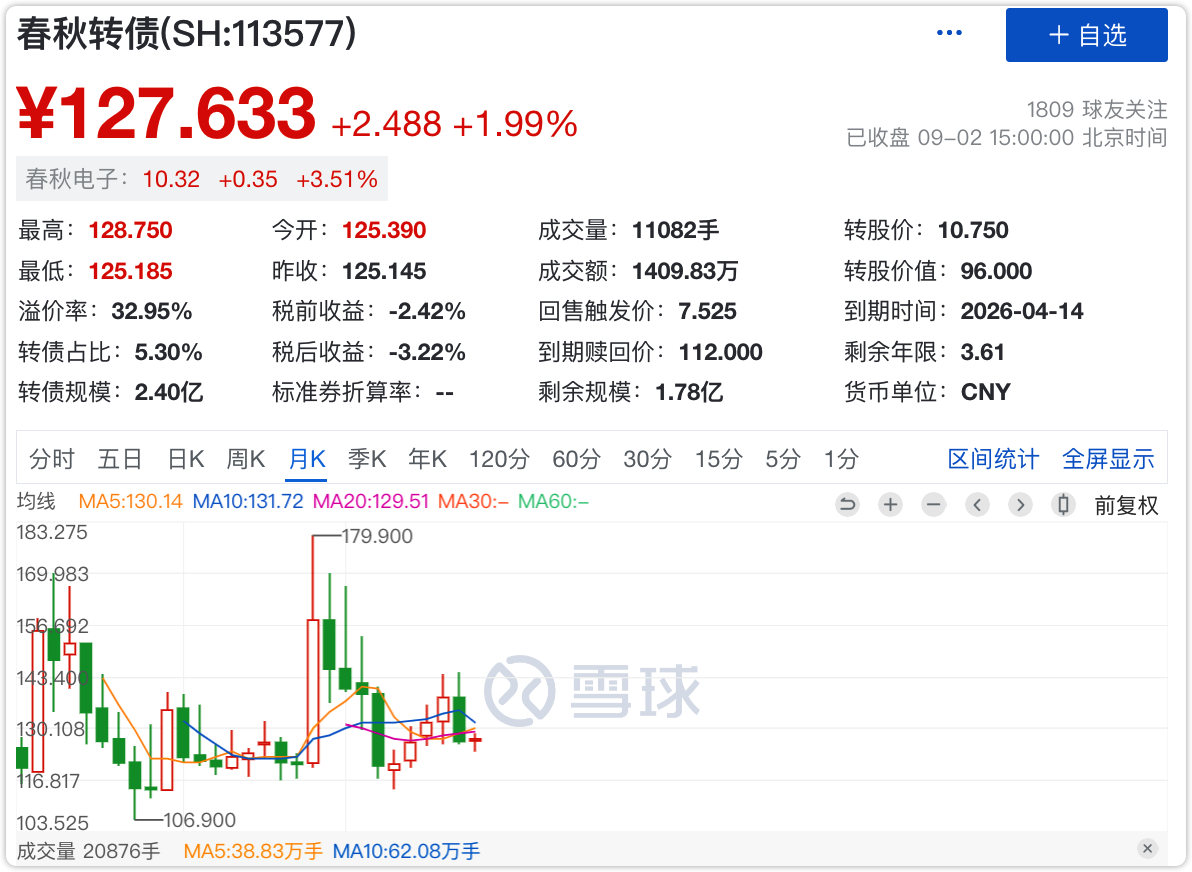Switch to 日K tab

point(185,458)
